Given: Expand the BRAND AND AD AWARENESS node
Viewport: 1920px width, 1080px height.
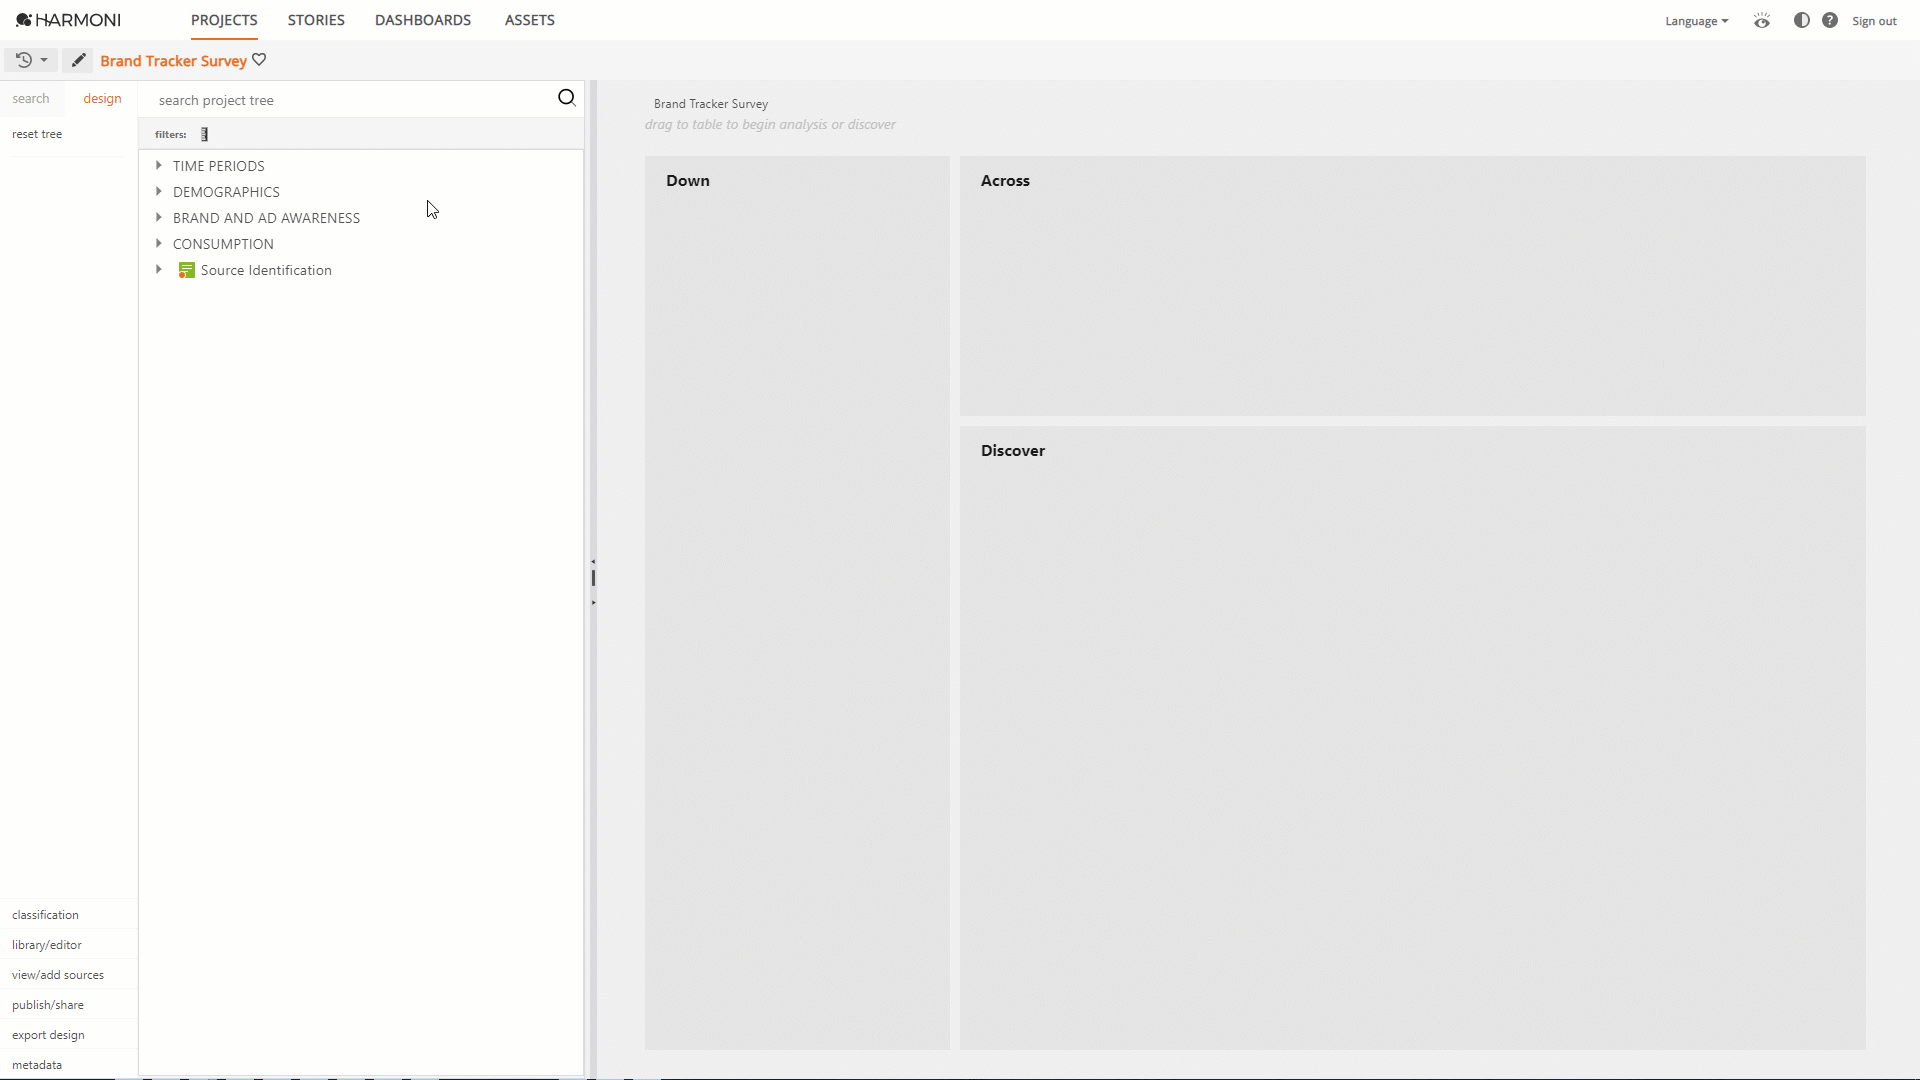Looking at the screenshot, I should (x=158, y=217).
